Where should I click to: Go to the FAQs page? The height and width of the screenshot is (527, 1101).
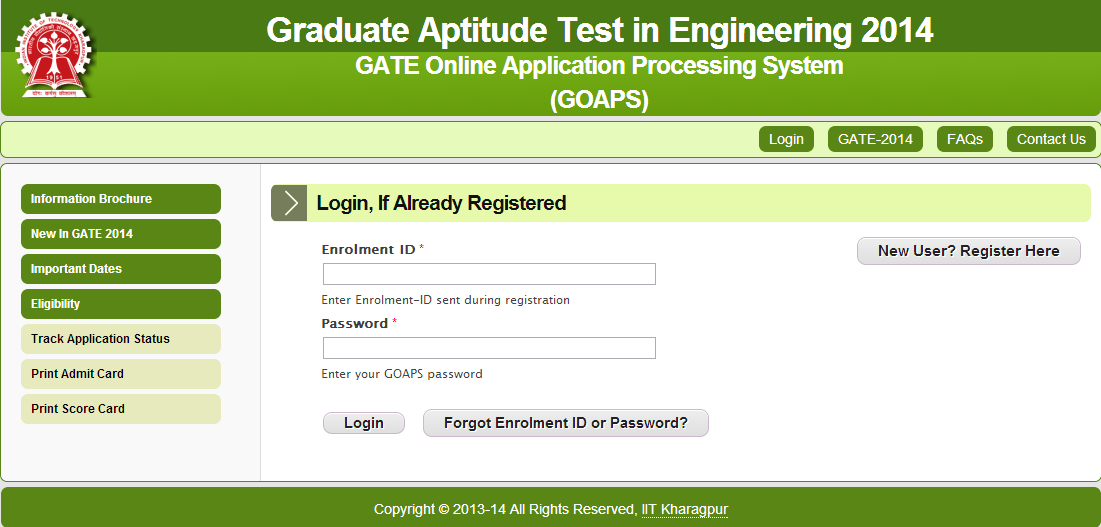(964, 139)
